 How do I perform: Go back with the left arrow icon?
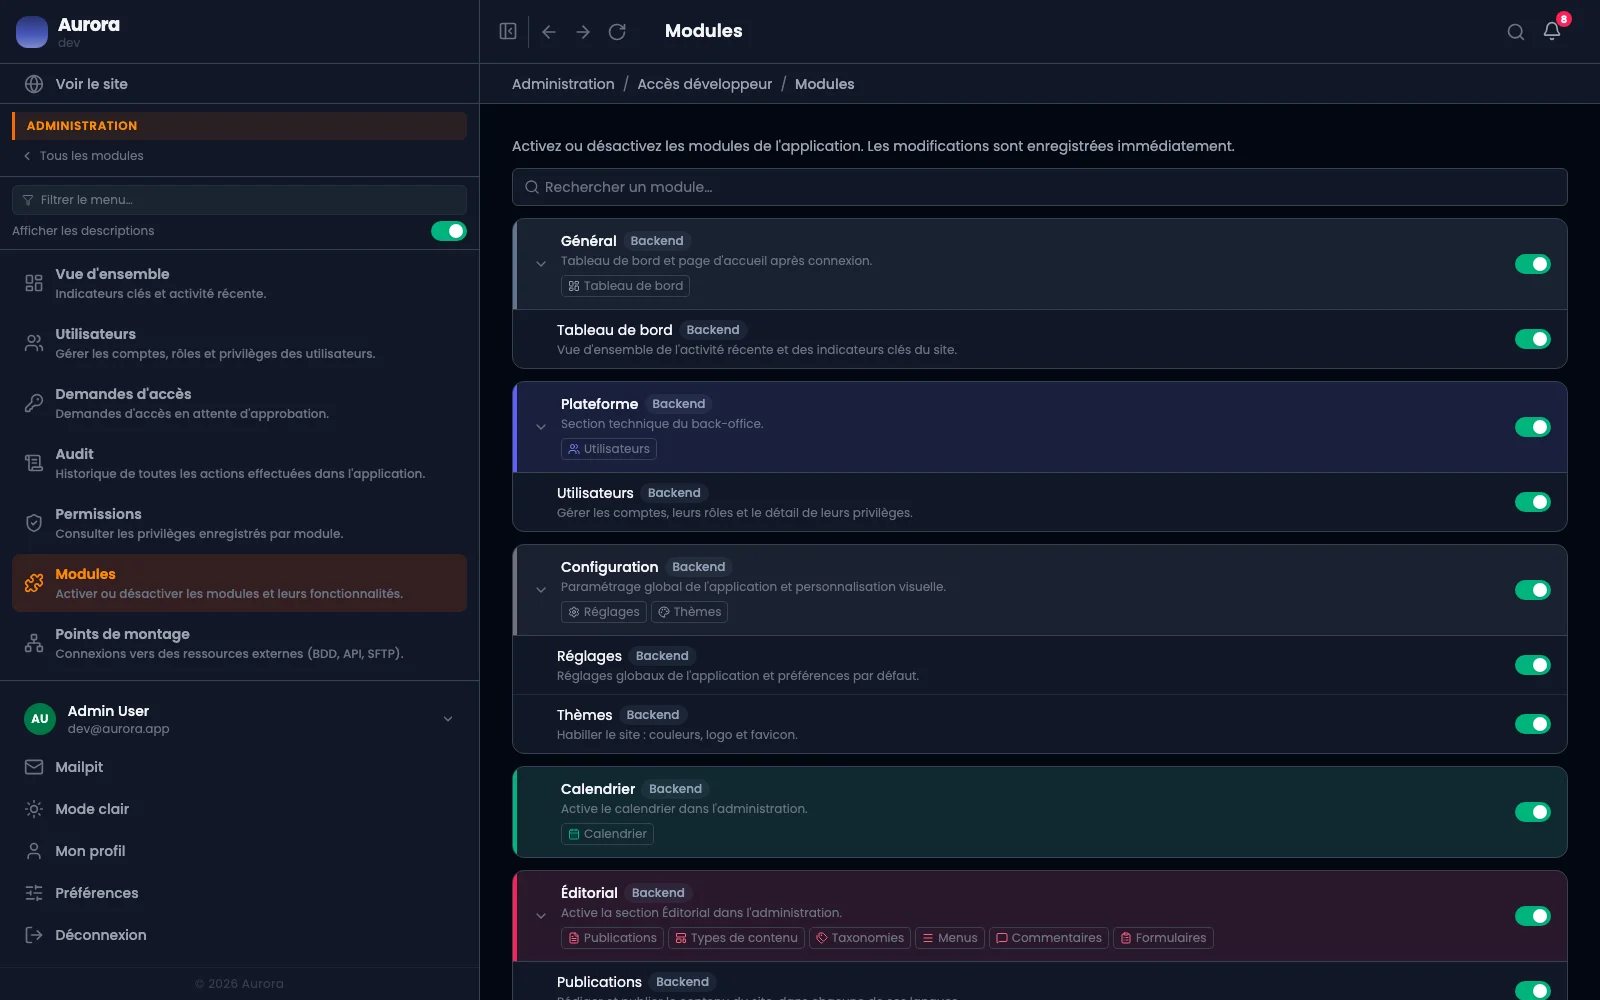[x=549, y=32]
